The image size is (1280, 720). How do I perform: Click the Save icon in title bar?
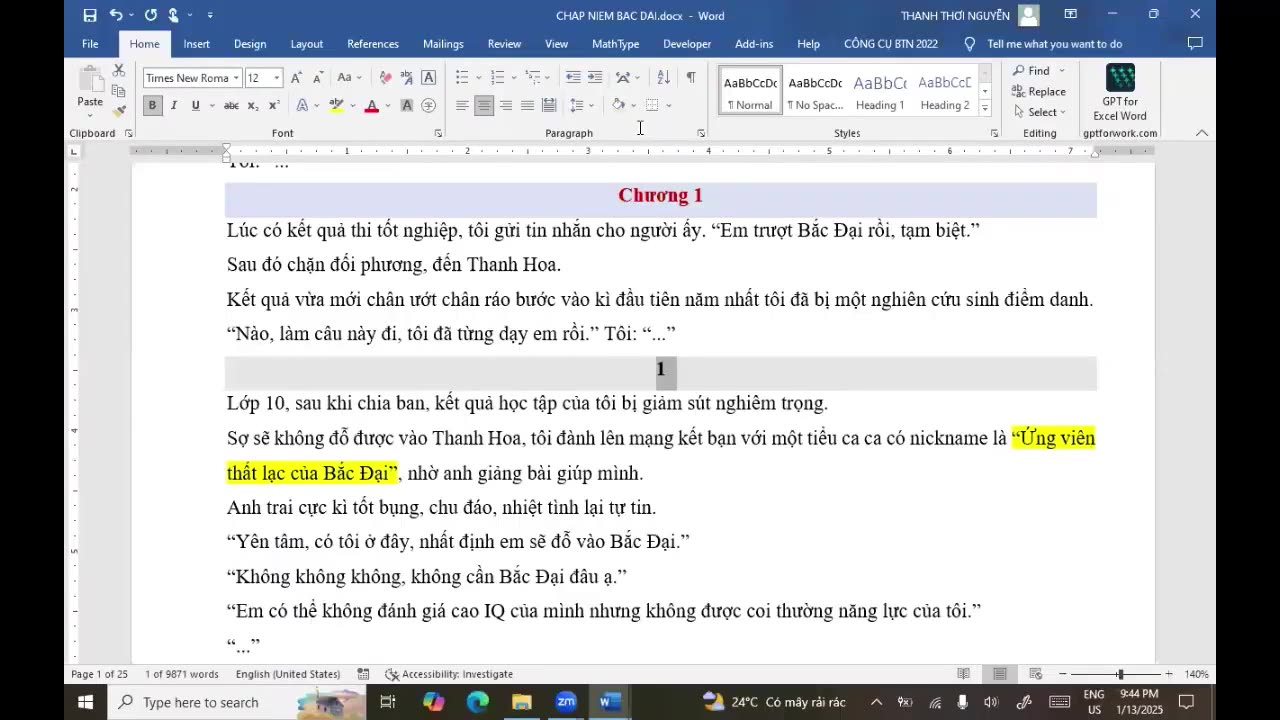pyautogui.click(x=90, y=15)
